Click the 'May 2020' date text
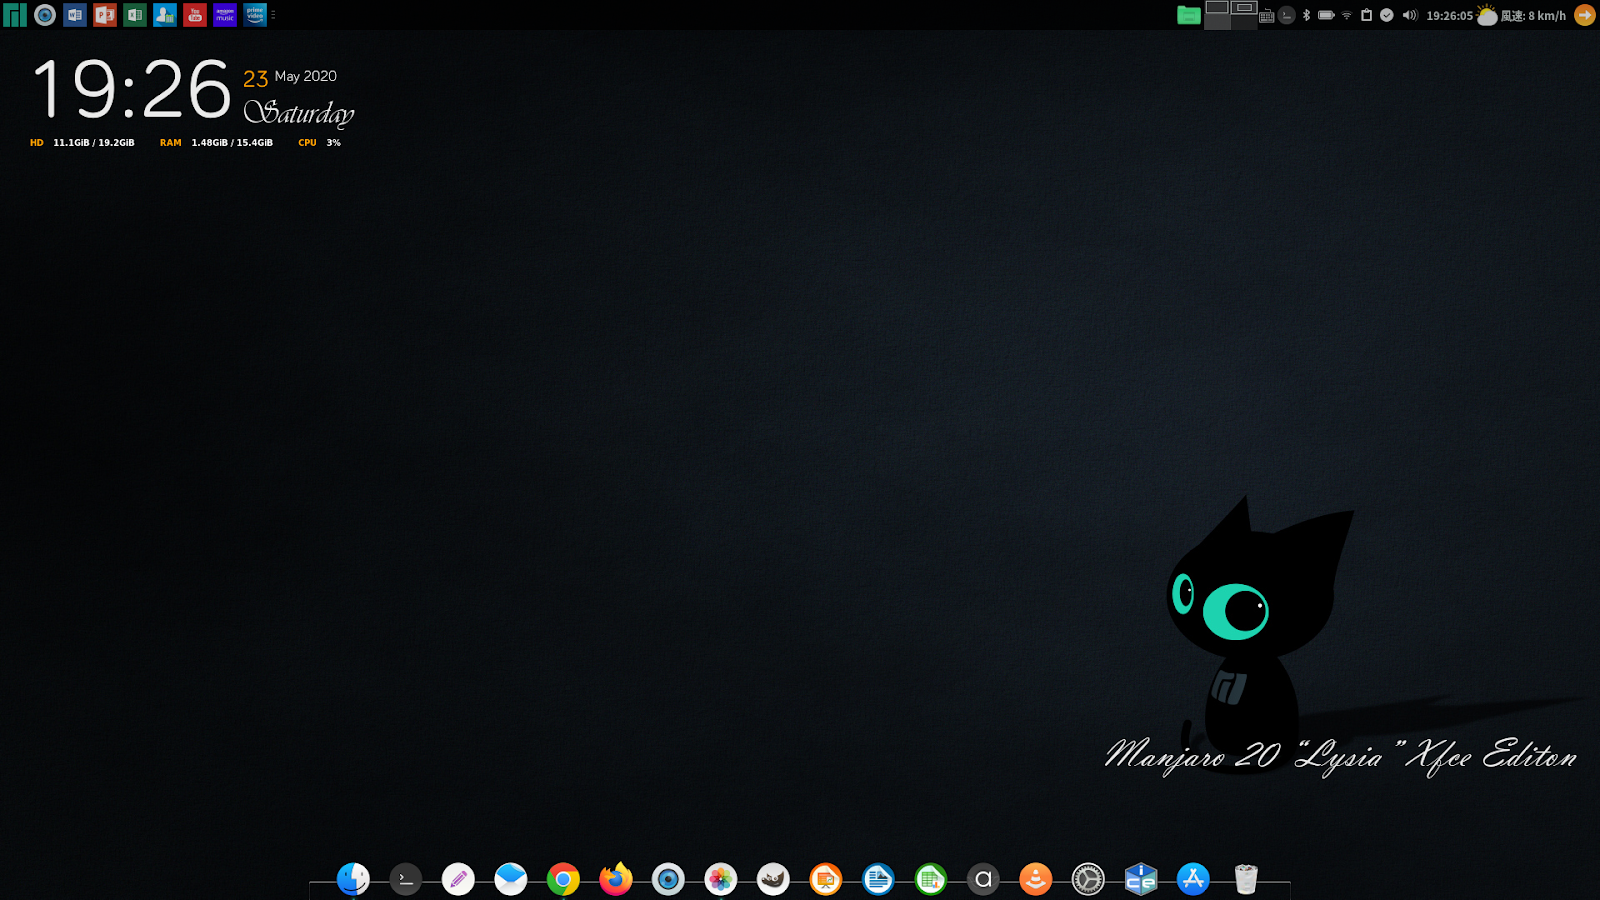The height and width of the screenshot is (900, 1600). [305, 76]
